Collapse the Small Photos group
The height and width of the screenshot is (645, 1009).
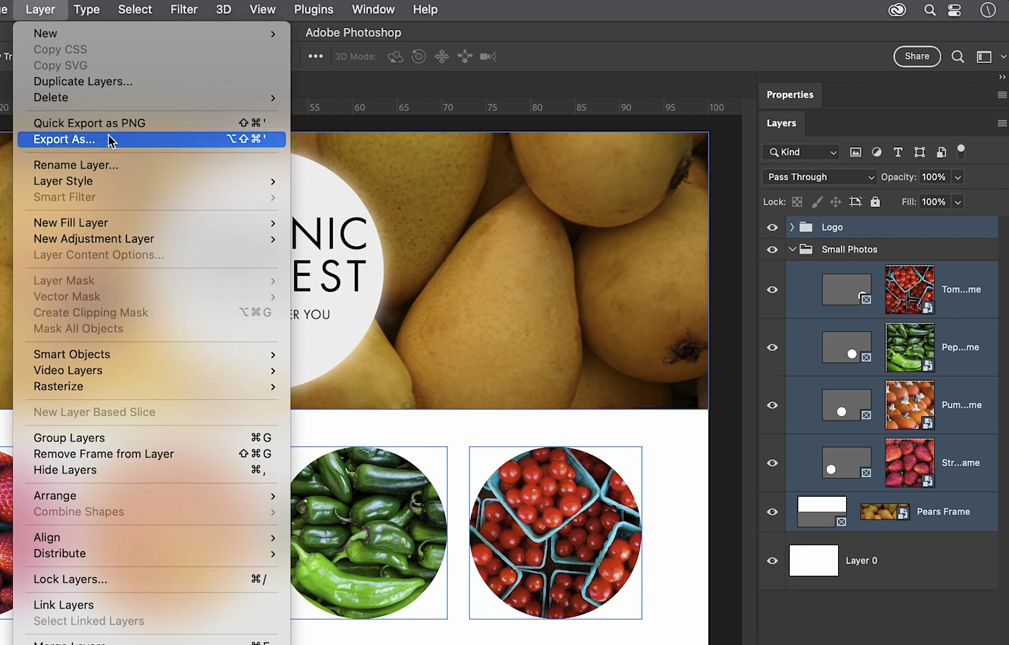point(792,250)
